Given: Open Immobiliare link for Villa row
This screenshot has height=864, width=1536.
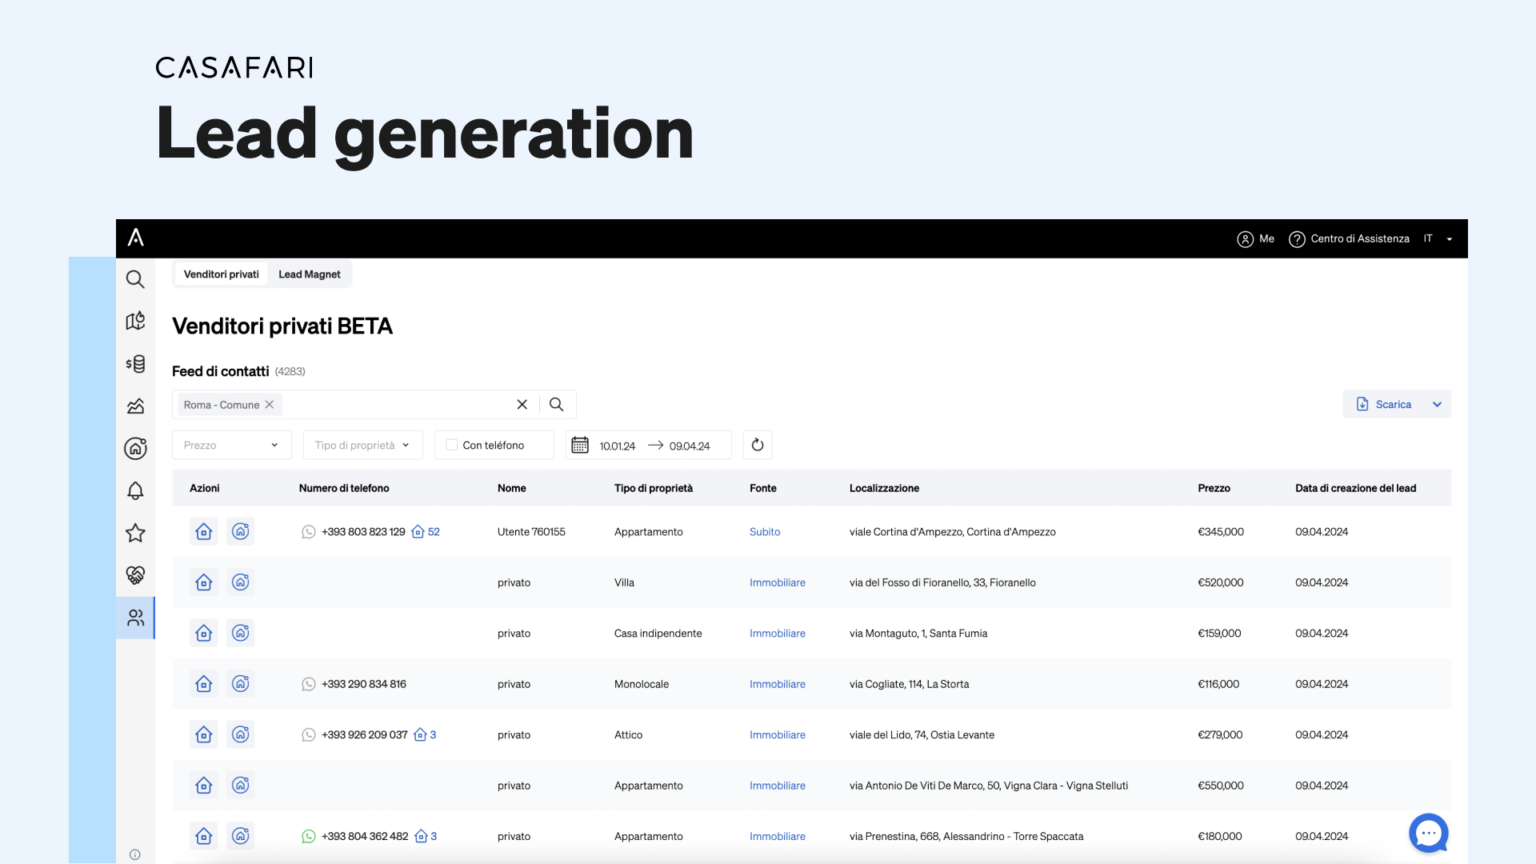Looking at the screenshot, I should (777, 583).
